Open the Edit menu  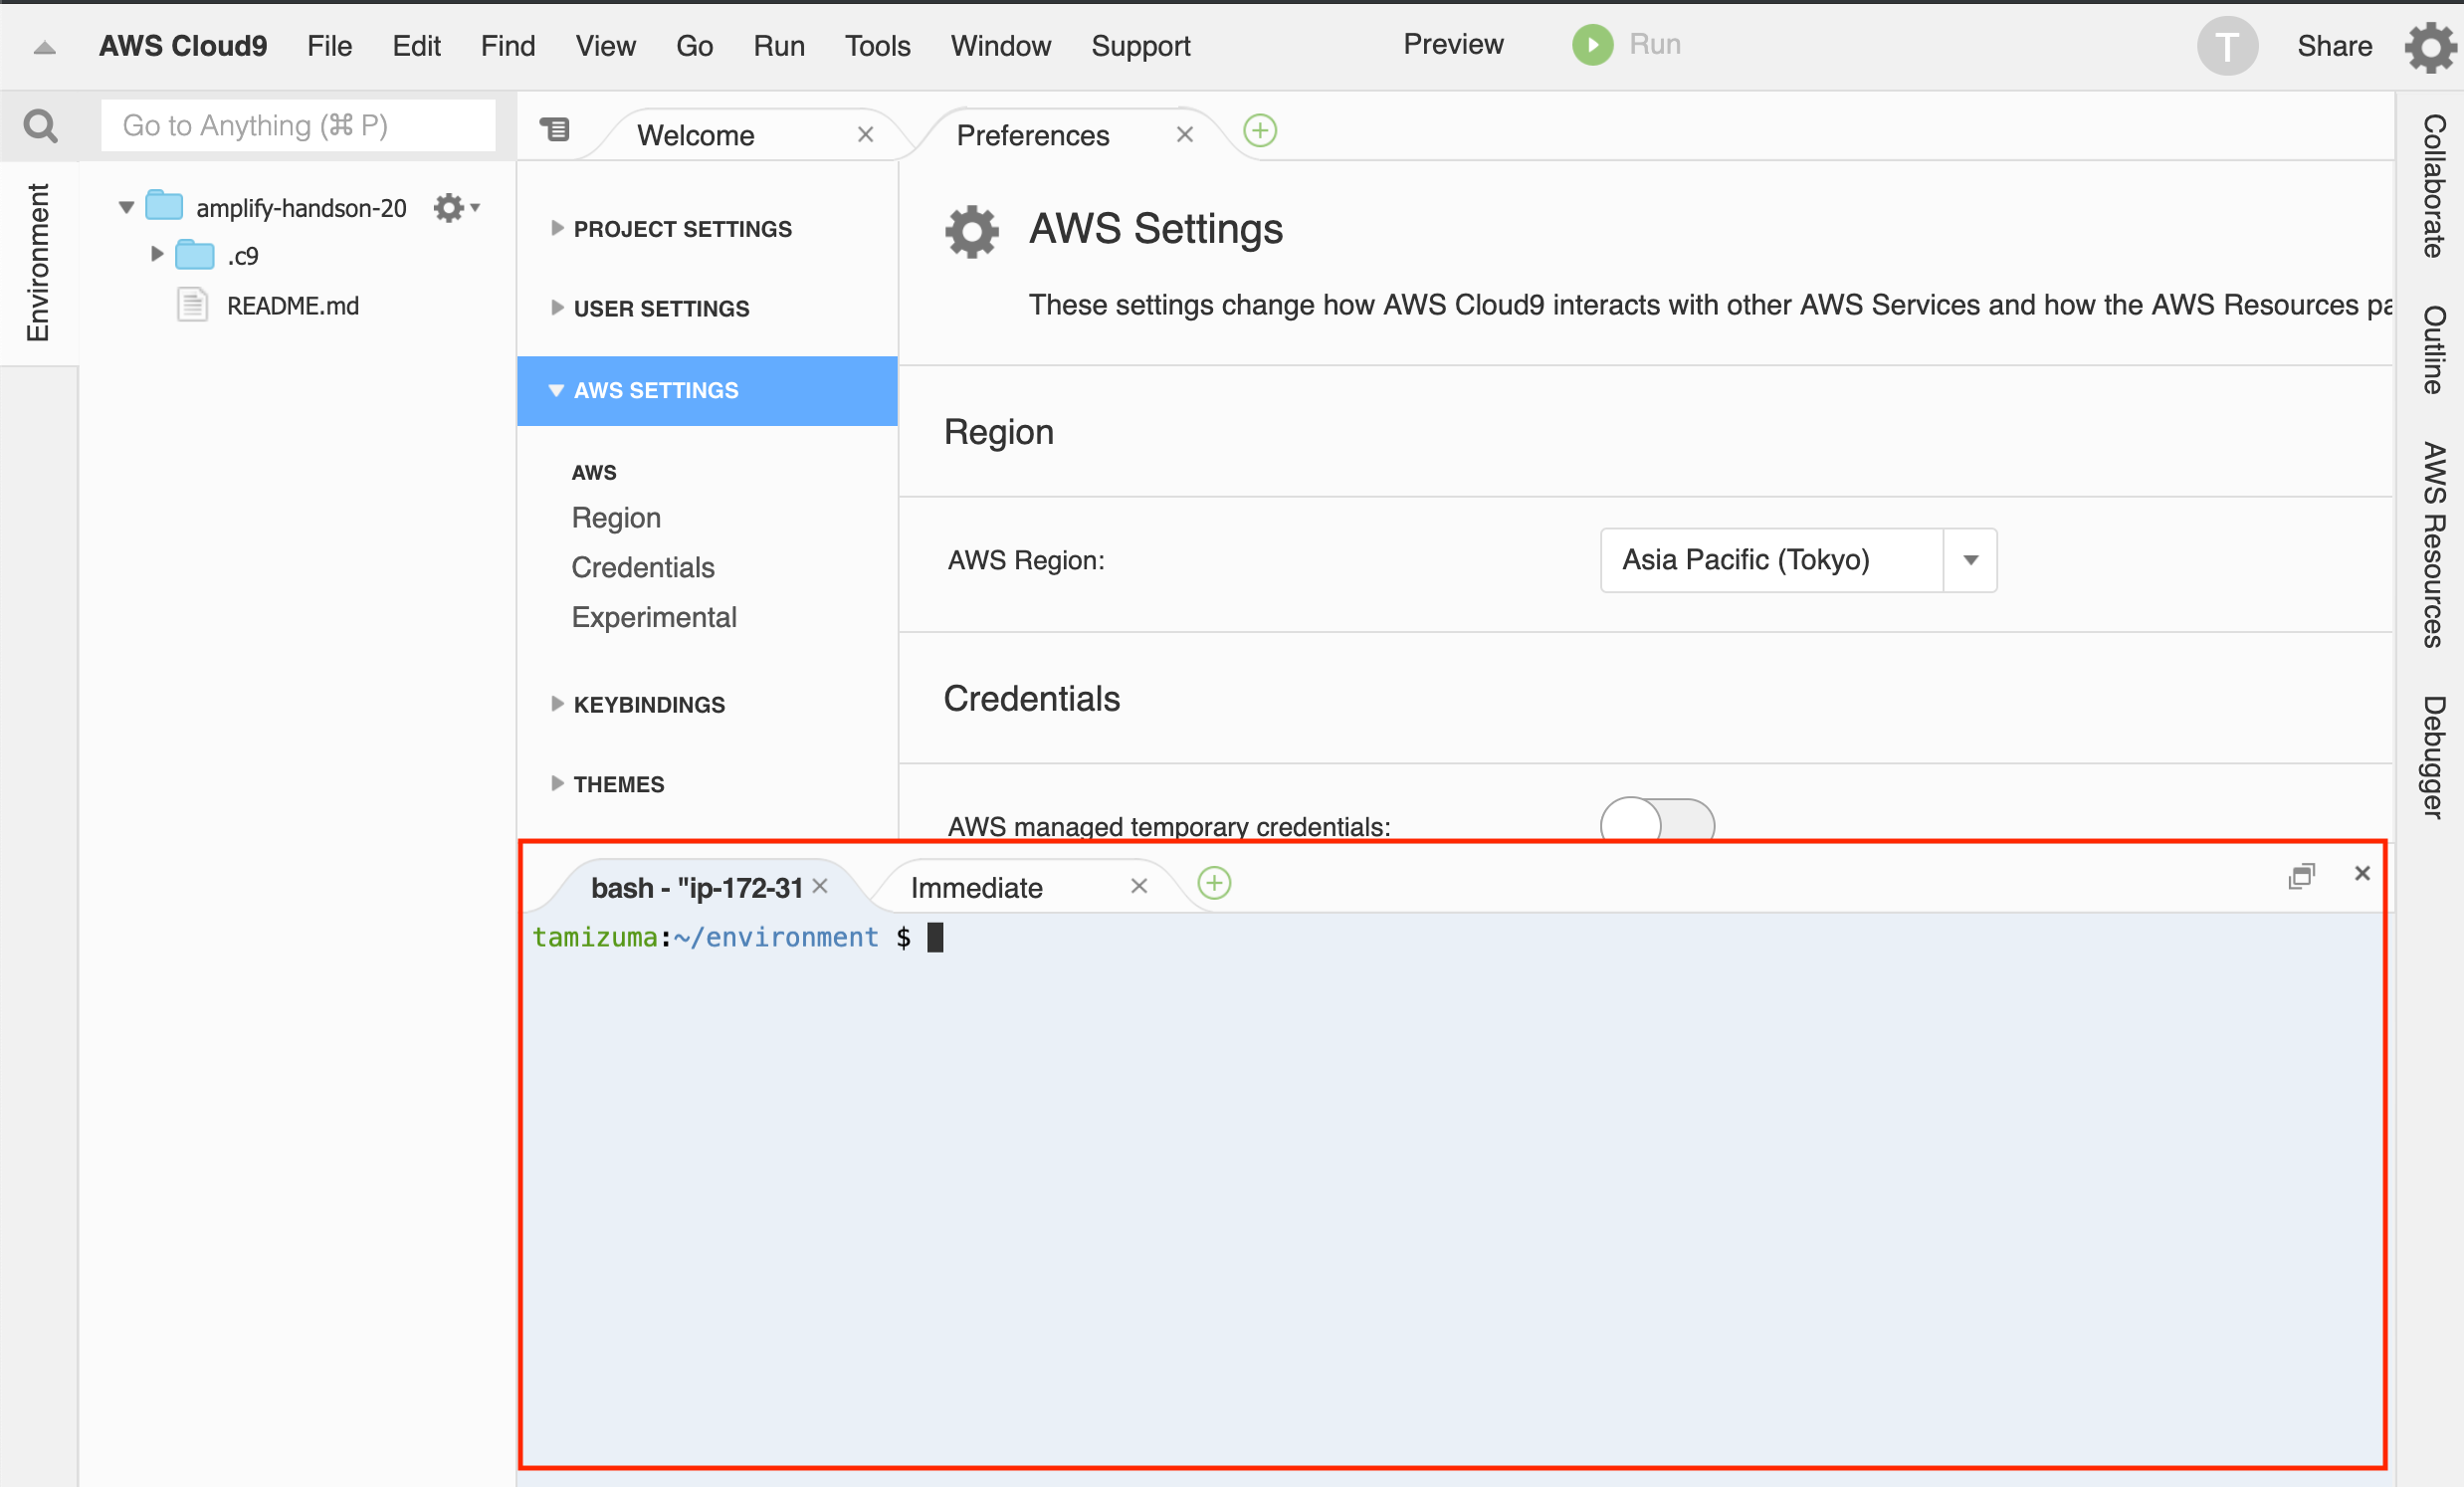[416, 46]
